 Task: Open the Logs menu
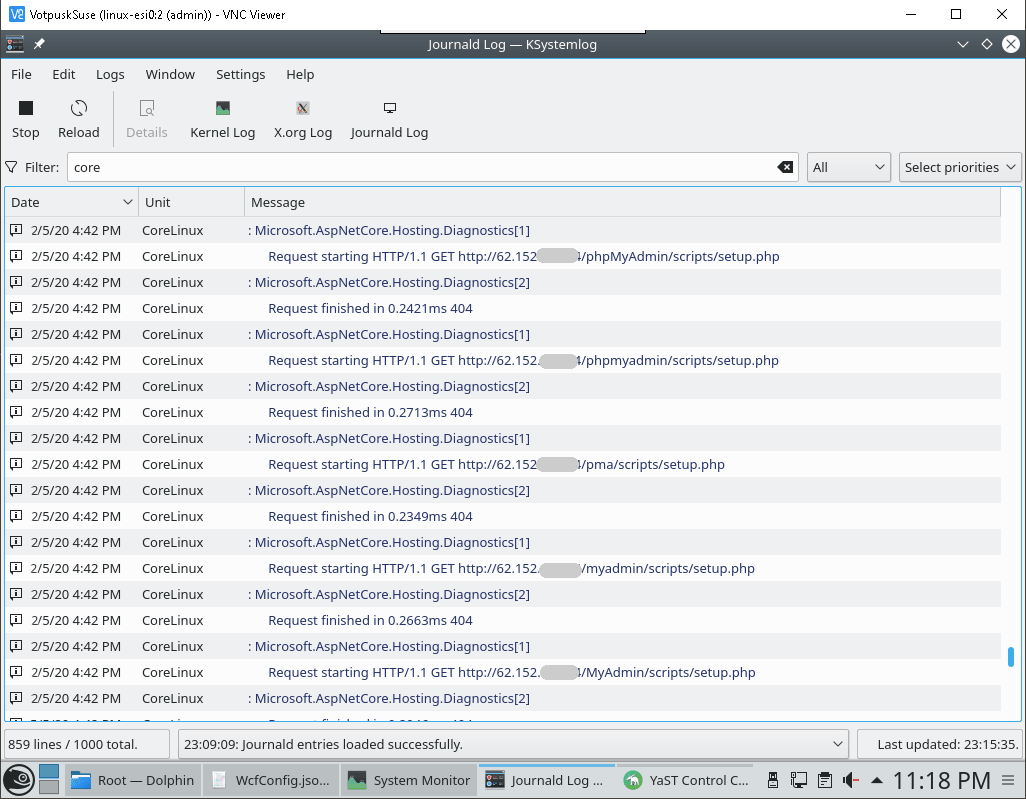(x=110, y=75)
